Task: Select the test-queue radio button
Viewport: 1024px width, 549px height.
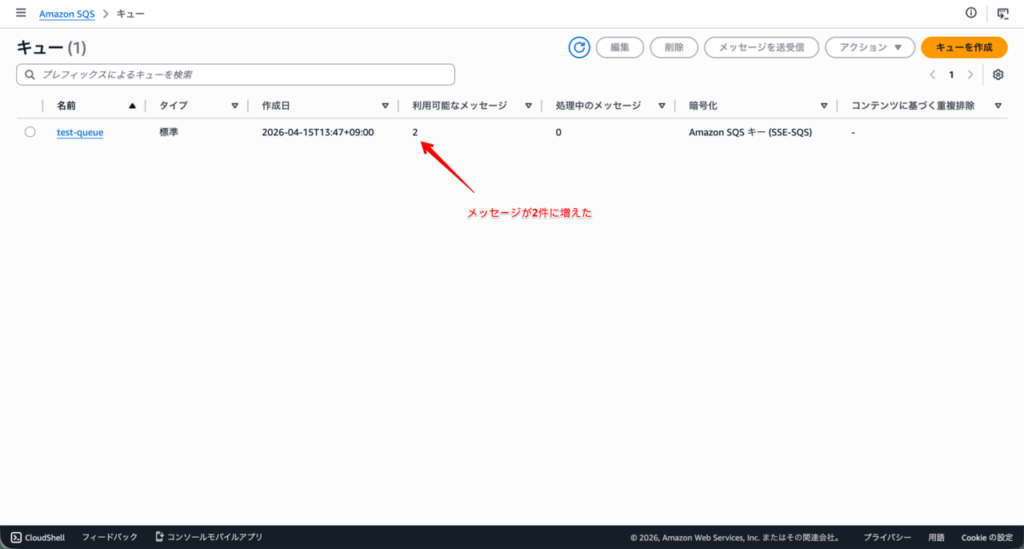Action: point(30,132)
